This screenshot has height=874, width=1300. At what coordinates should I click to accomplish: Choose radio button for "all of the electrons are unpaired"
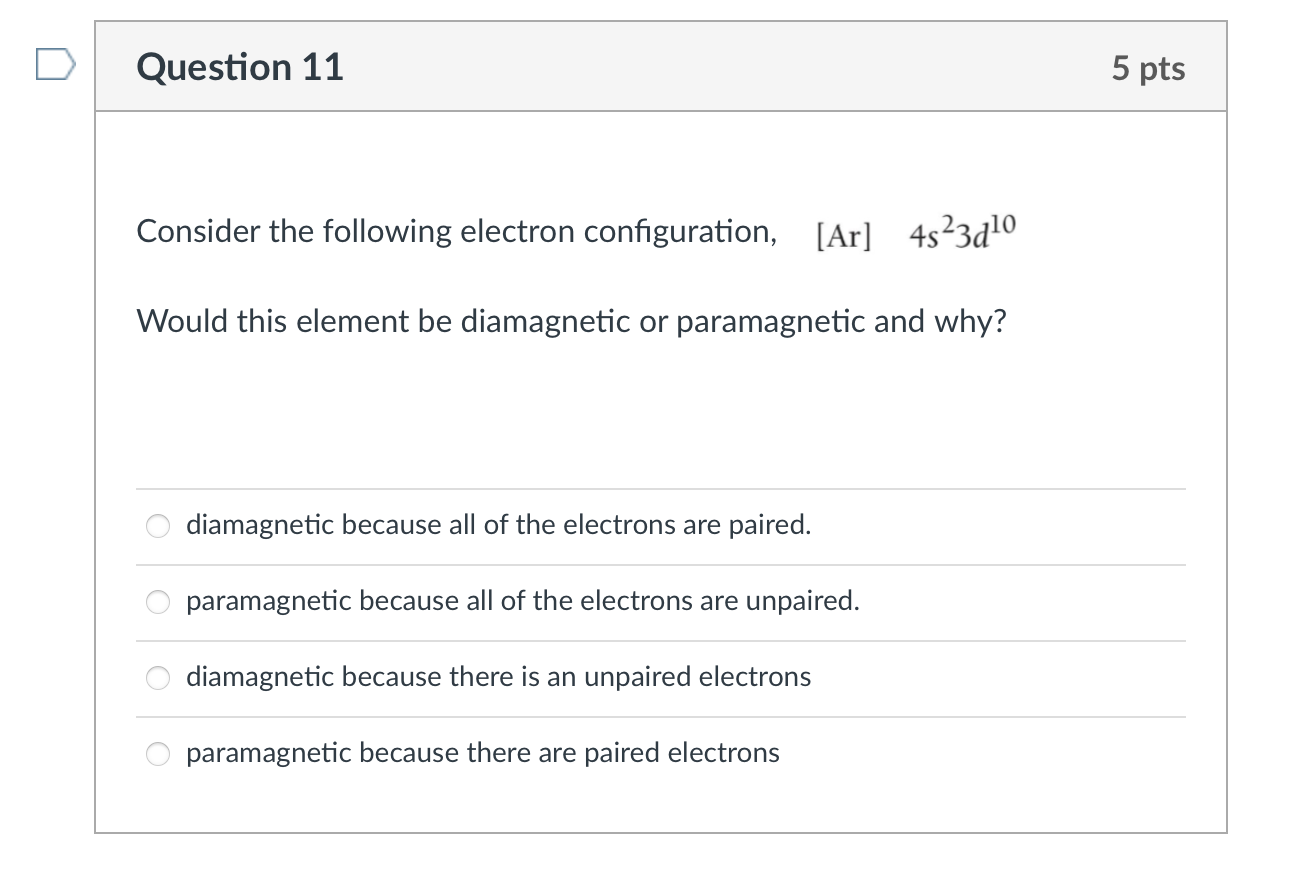coord(159,602)
